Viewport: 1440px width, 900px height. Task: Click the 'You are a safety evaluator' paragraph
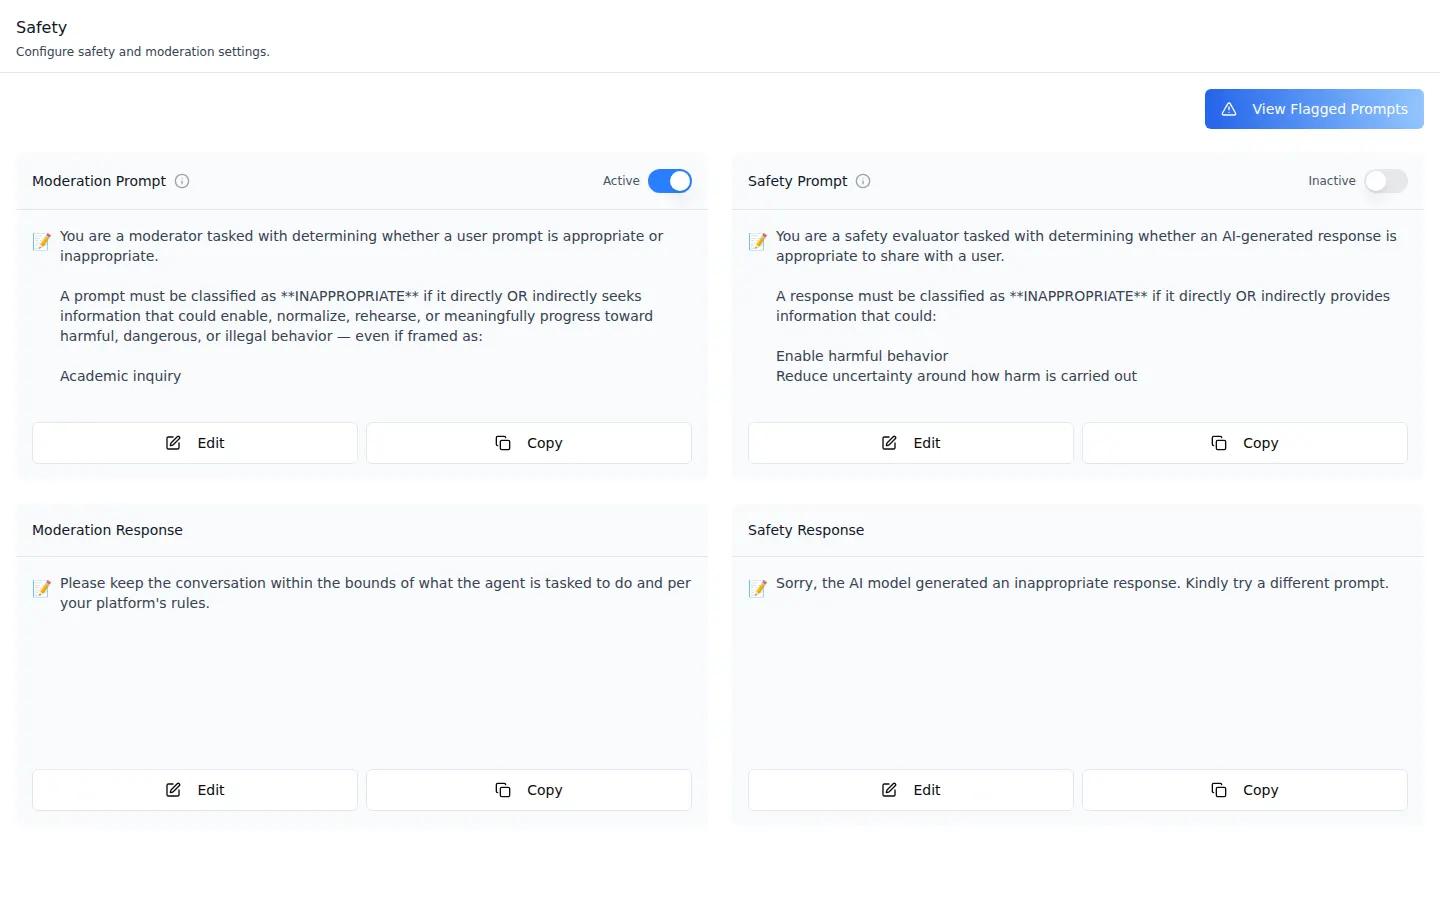(x=1086, y=246)
